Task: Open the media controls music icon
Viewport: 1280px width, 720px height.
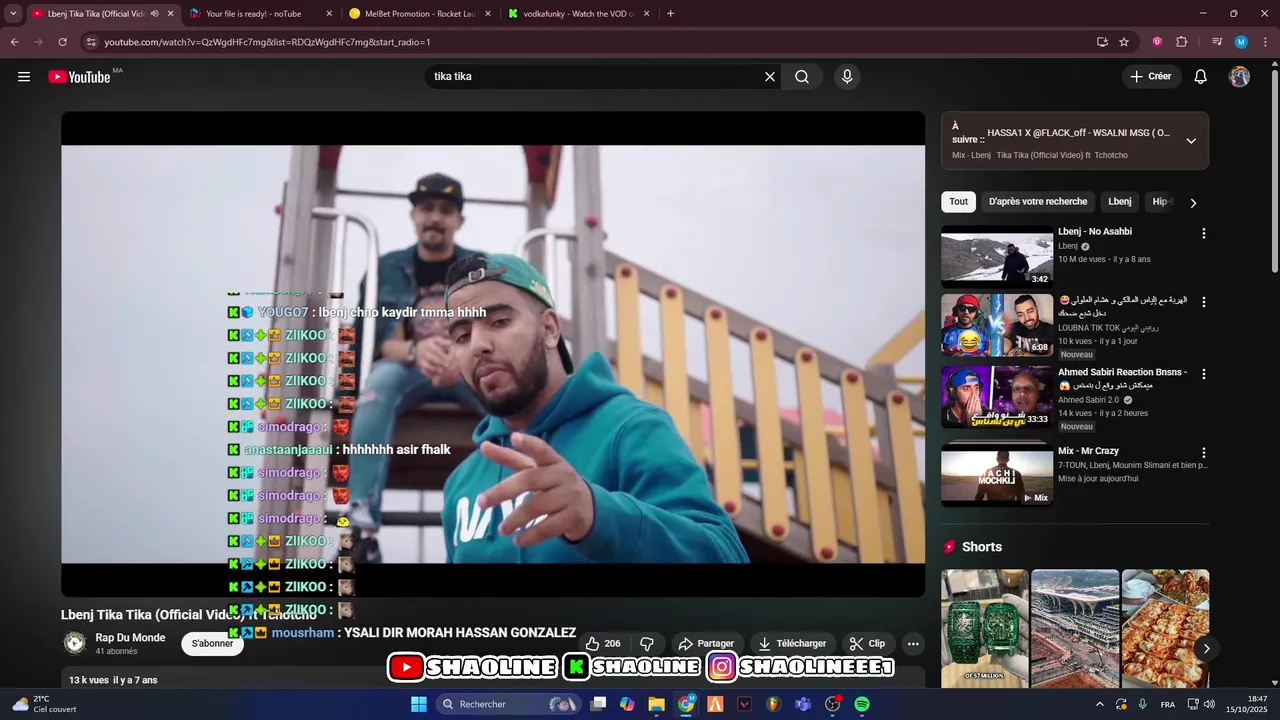Action: [x=1217, y=42]
